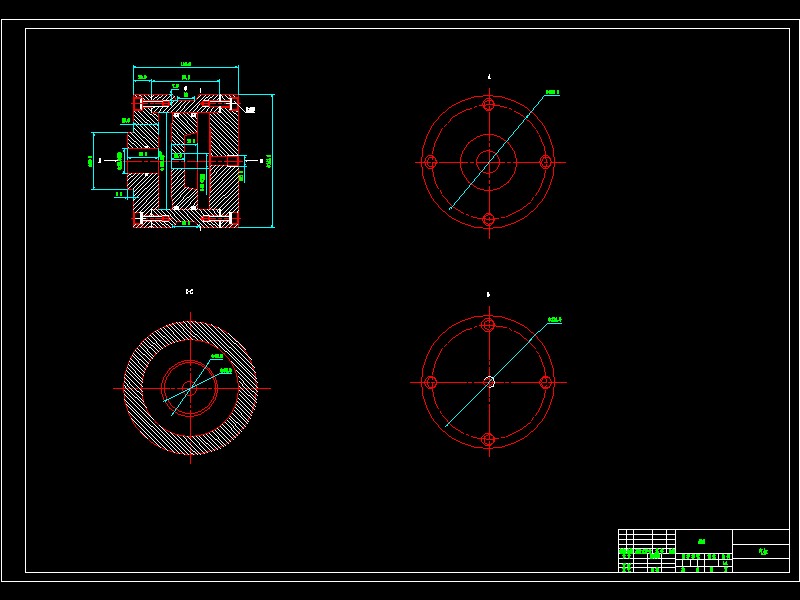Select the bottom-right circular end view
800x600 pixels.
click(488, 381)
